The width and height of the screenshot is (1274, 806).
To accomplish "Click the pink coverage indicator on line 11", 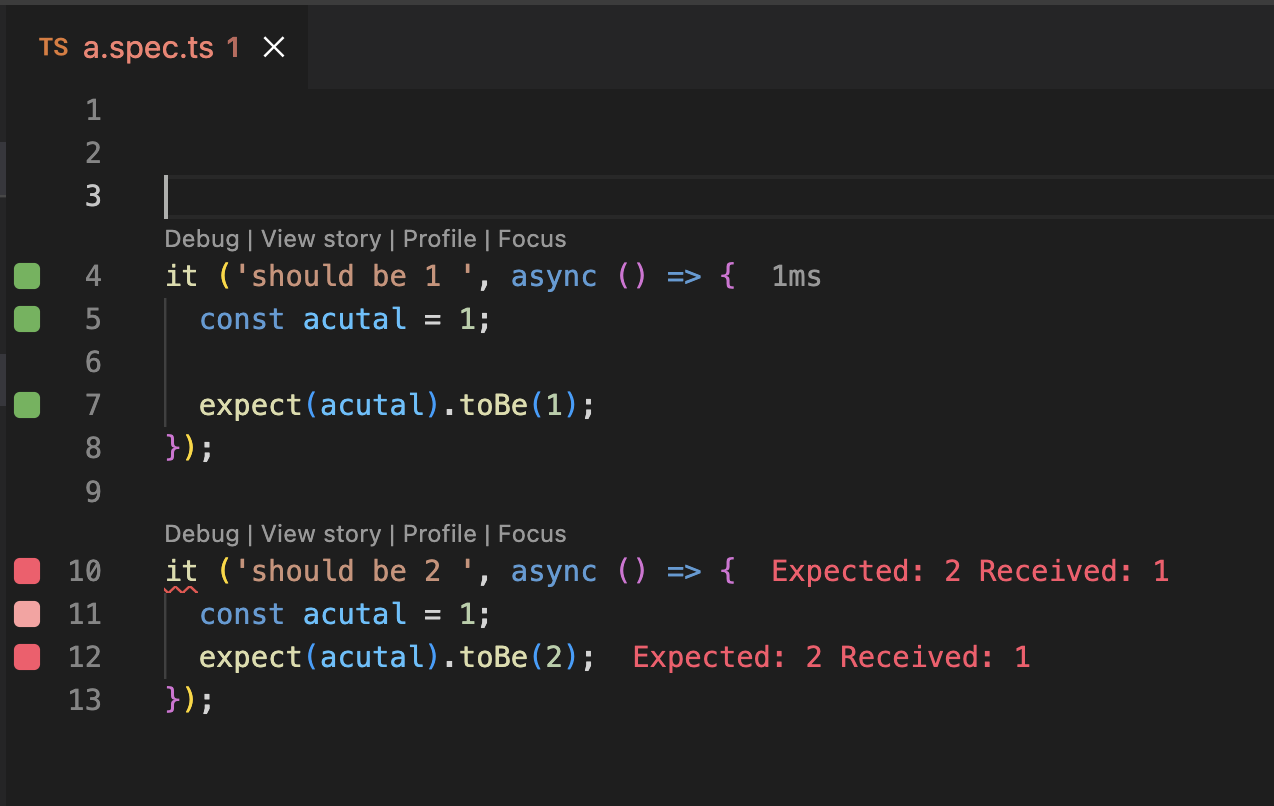I will (27, 613).
